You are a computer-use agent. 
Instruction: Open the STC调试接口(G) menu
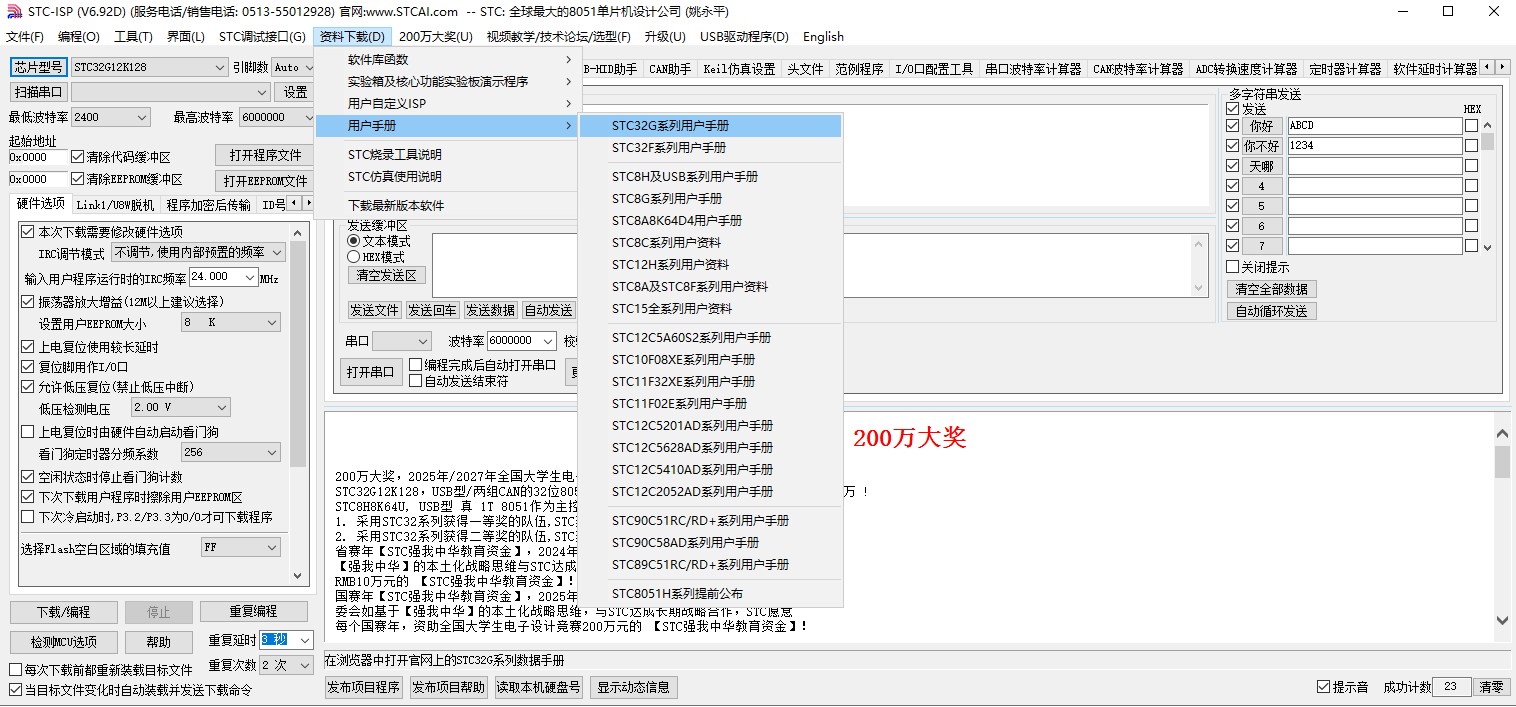coord(262,37)
